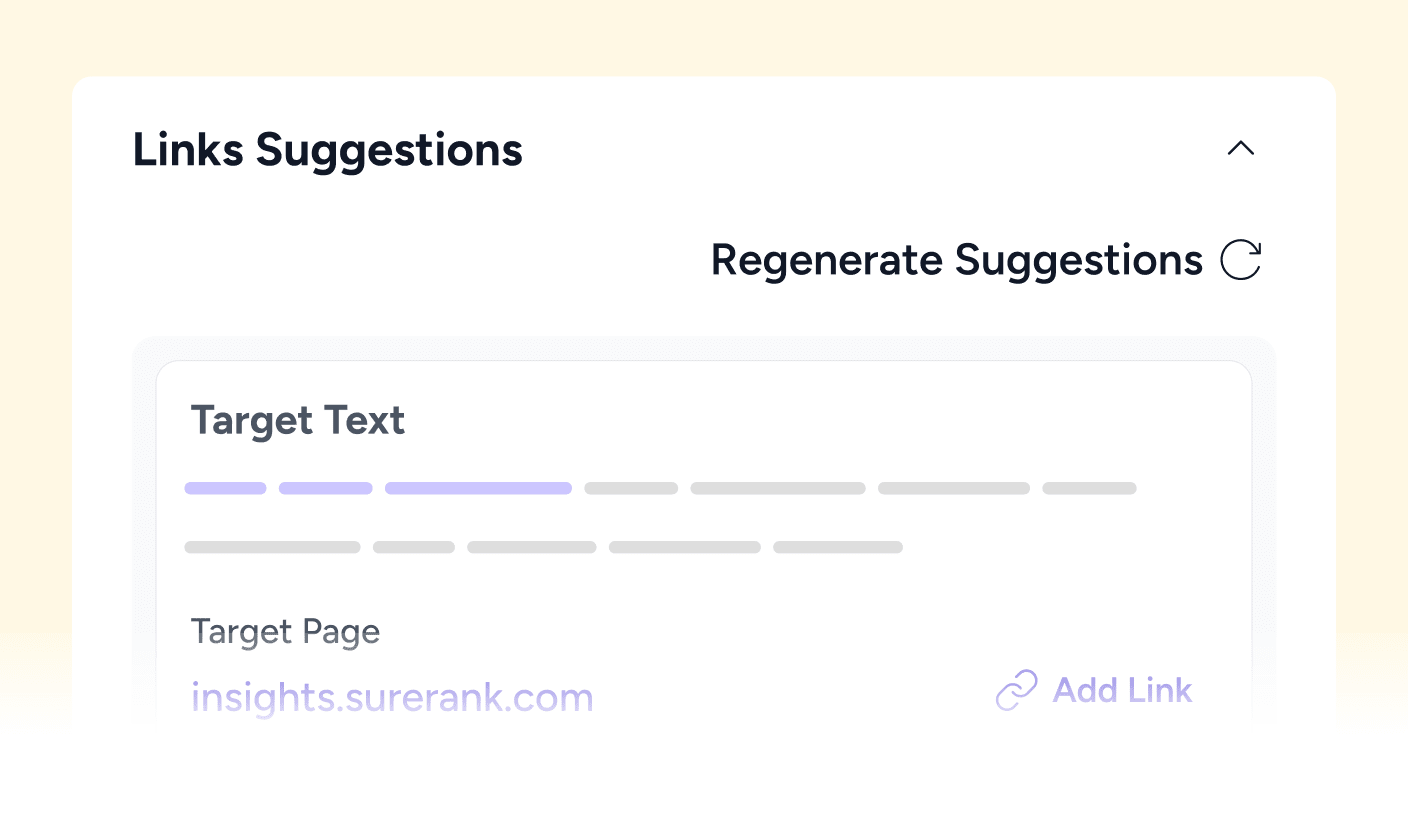The image size is (1408, 828).
Task: Click the Add Link action
Action: [x=1122, y=690]
